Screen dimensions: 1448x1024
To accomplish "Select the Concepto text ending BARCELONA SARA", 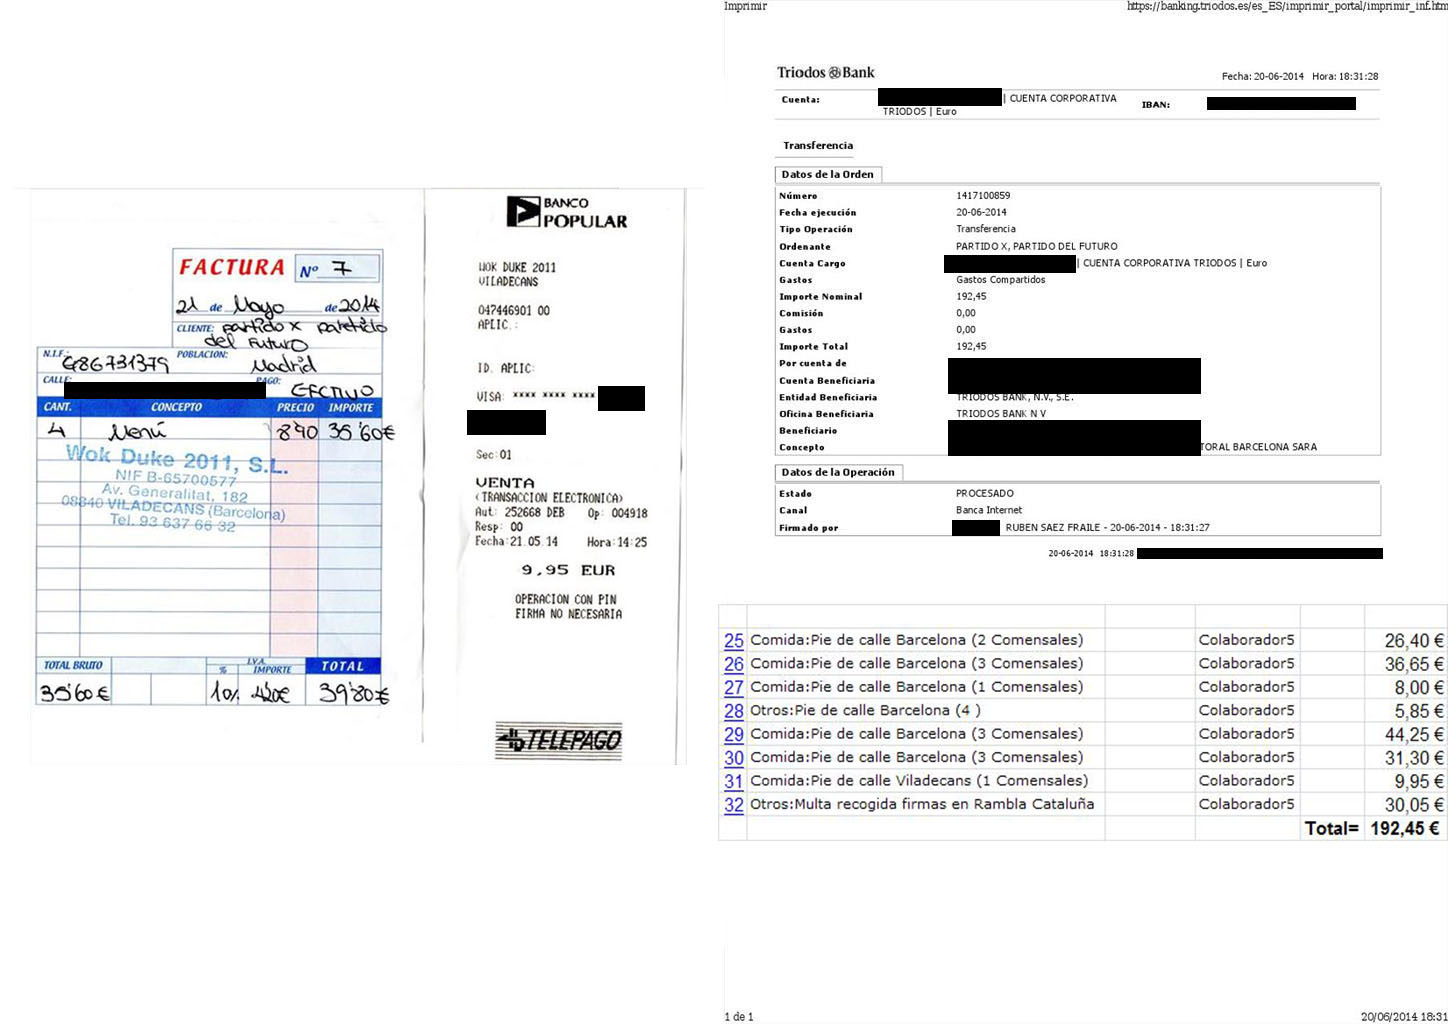I will [x=1259, y=447].
